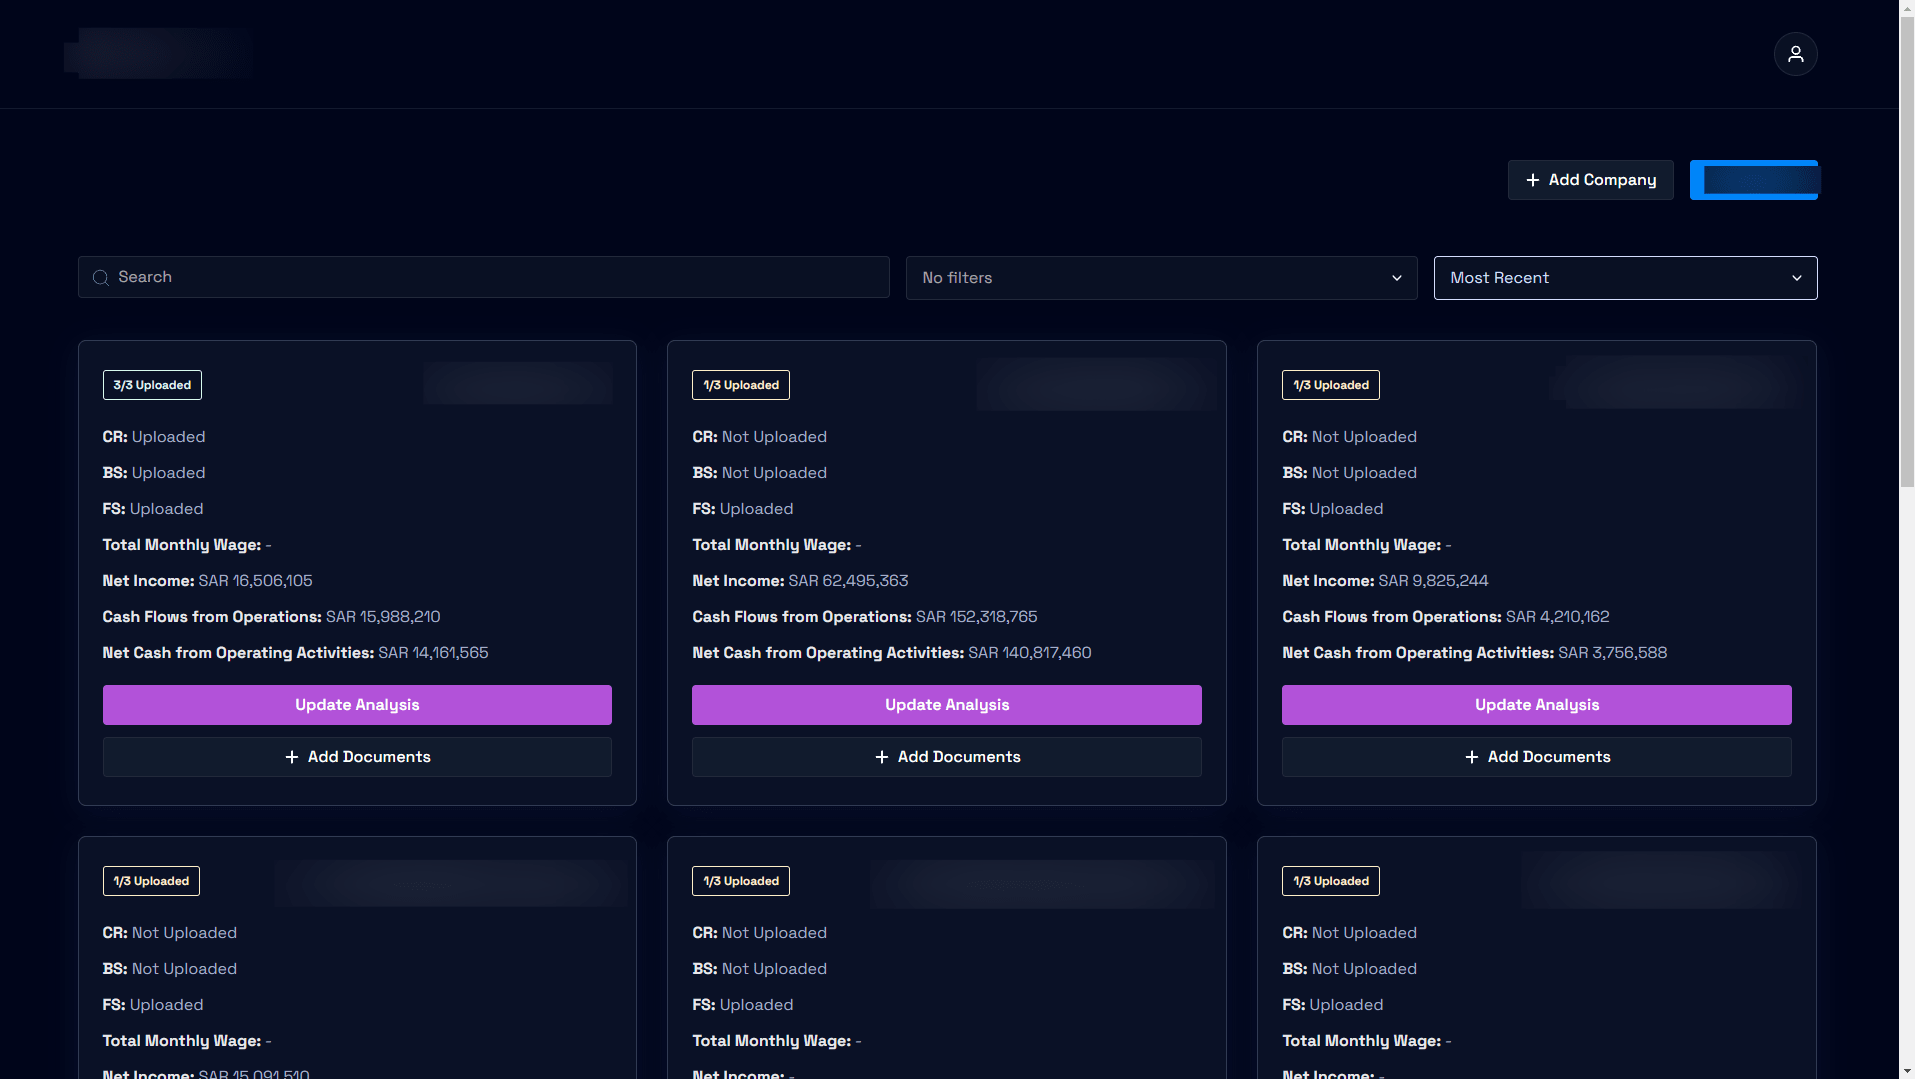Open the user profile icon
This screenshot has height=1079, width=1915.
[x=1795, y=54]
